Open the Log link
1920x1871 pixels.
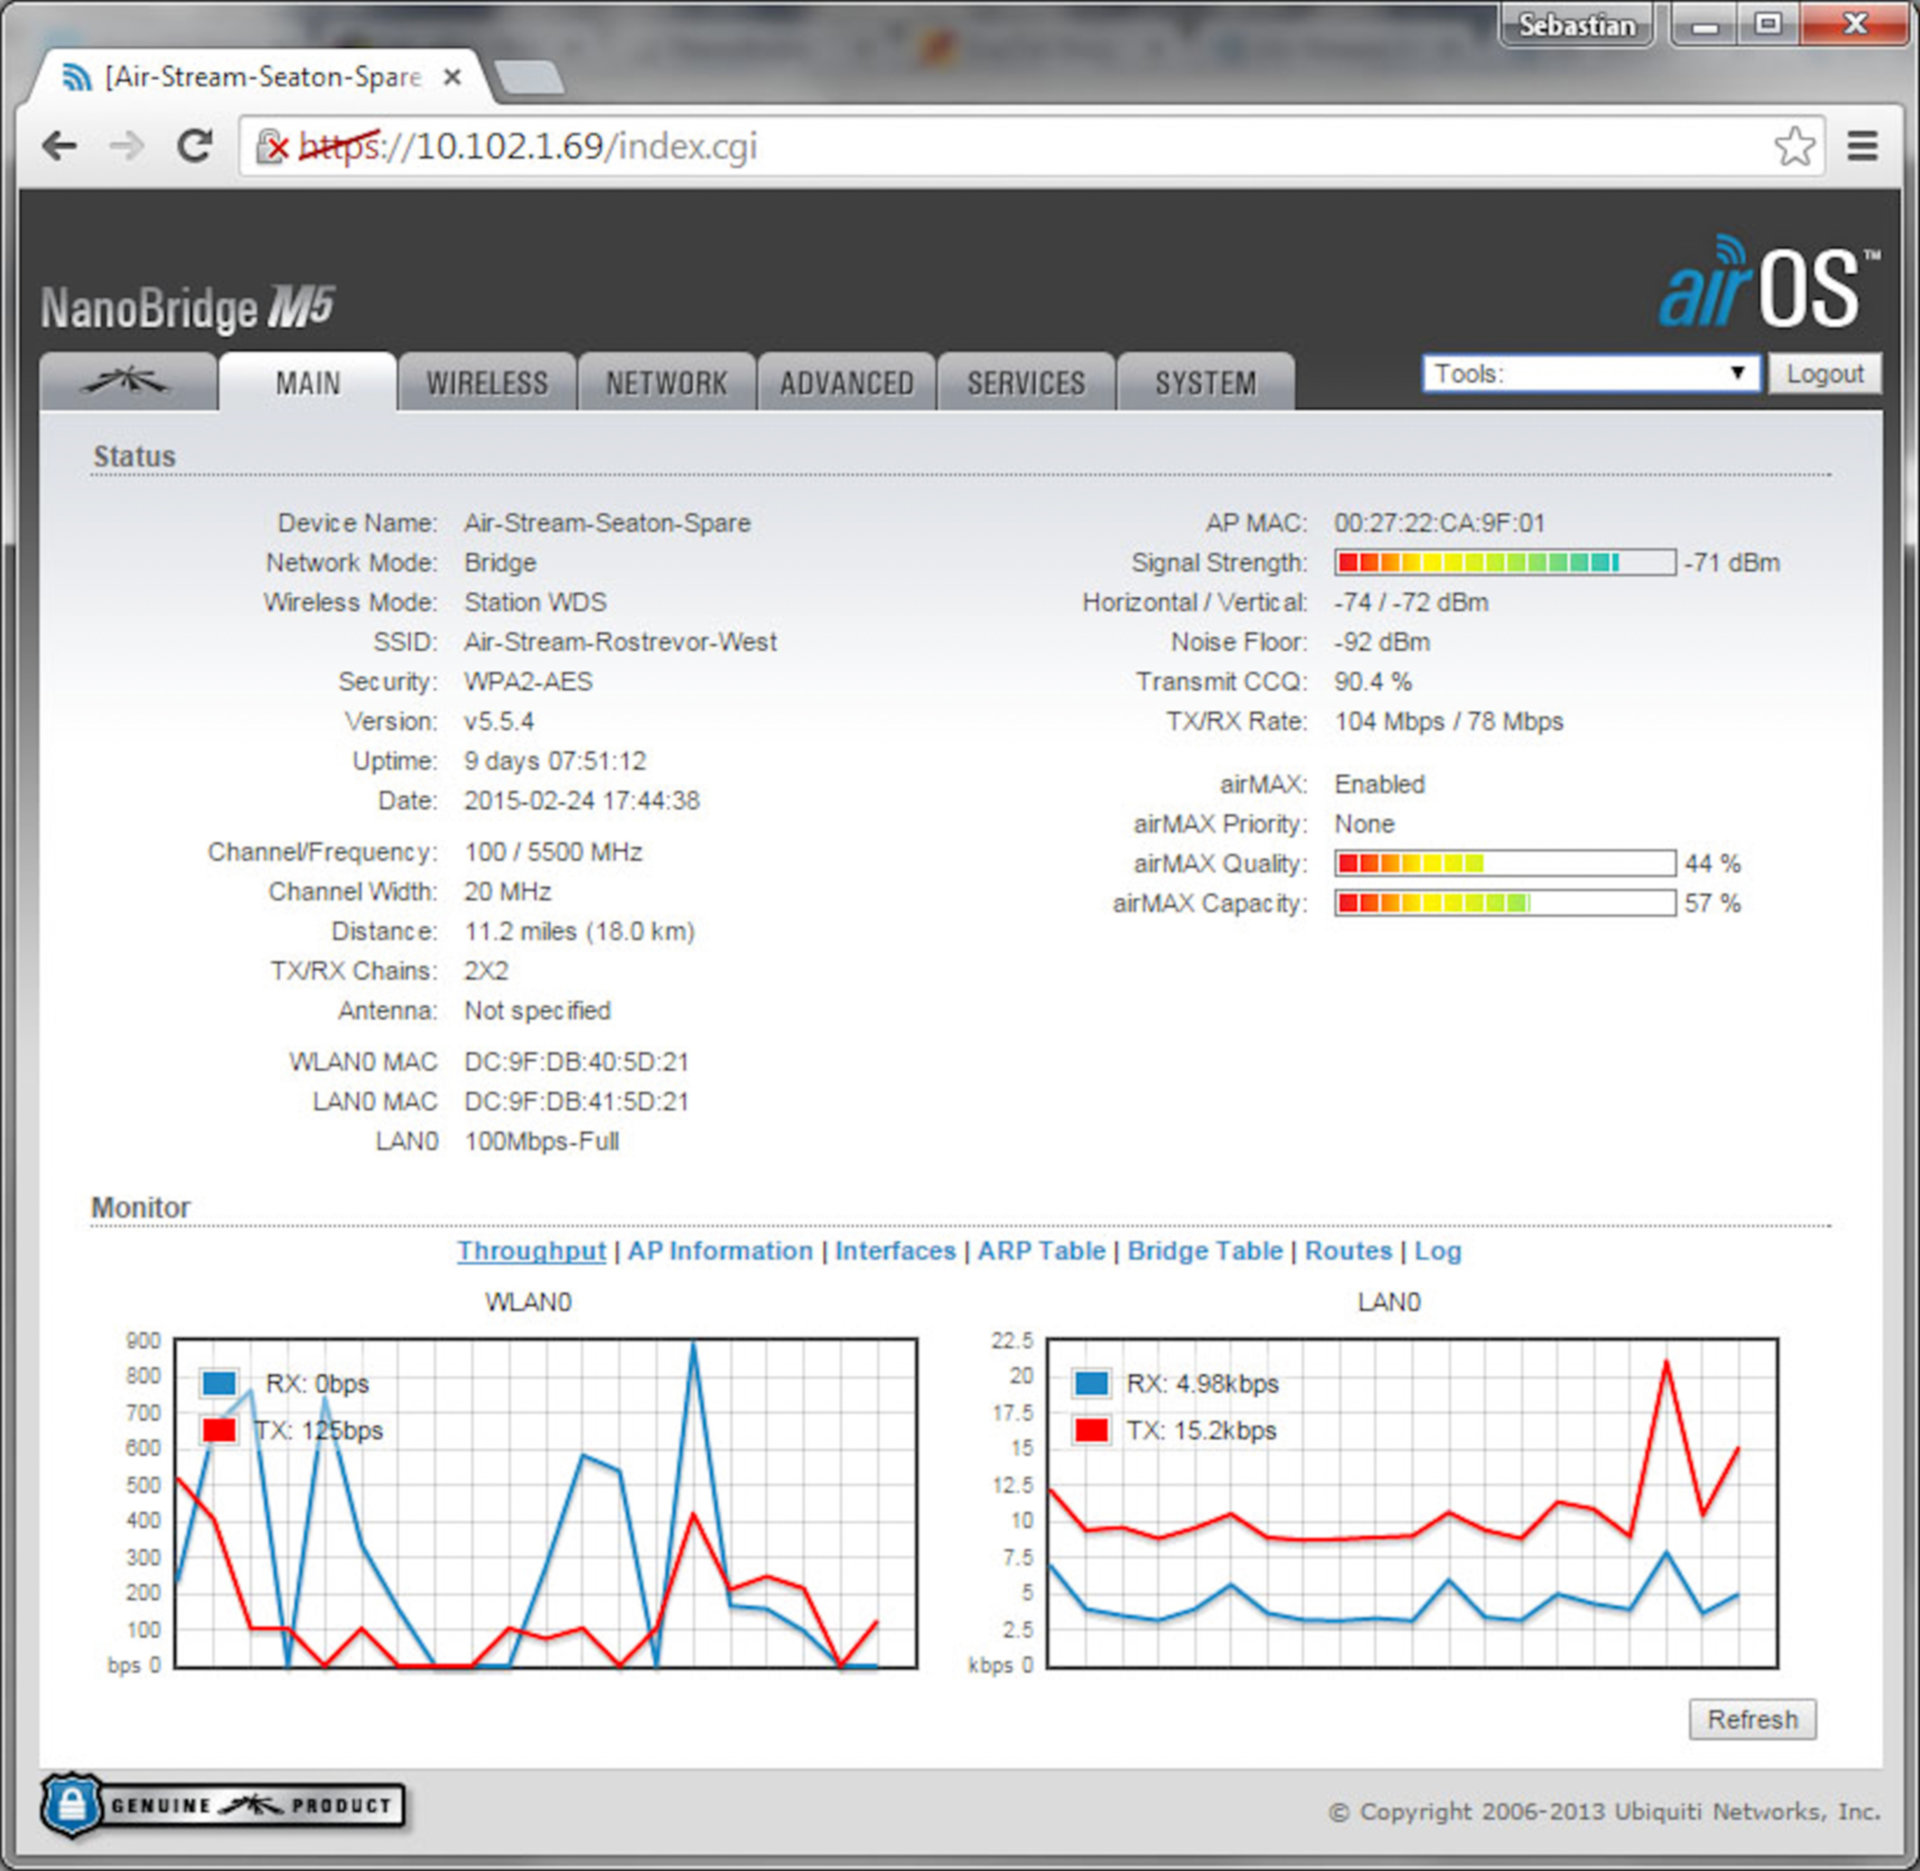click(x=1438, y=1251)
